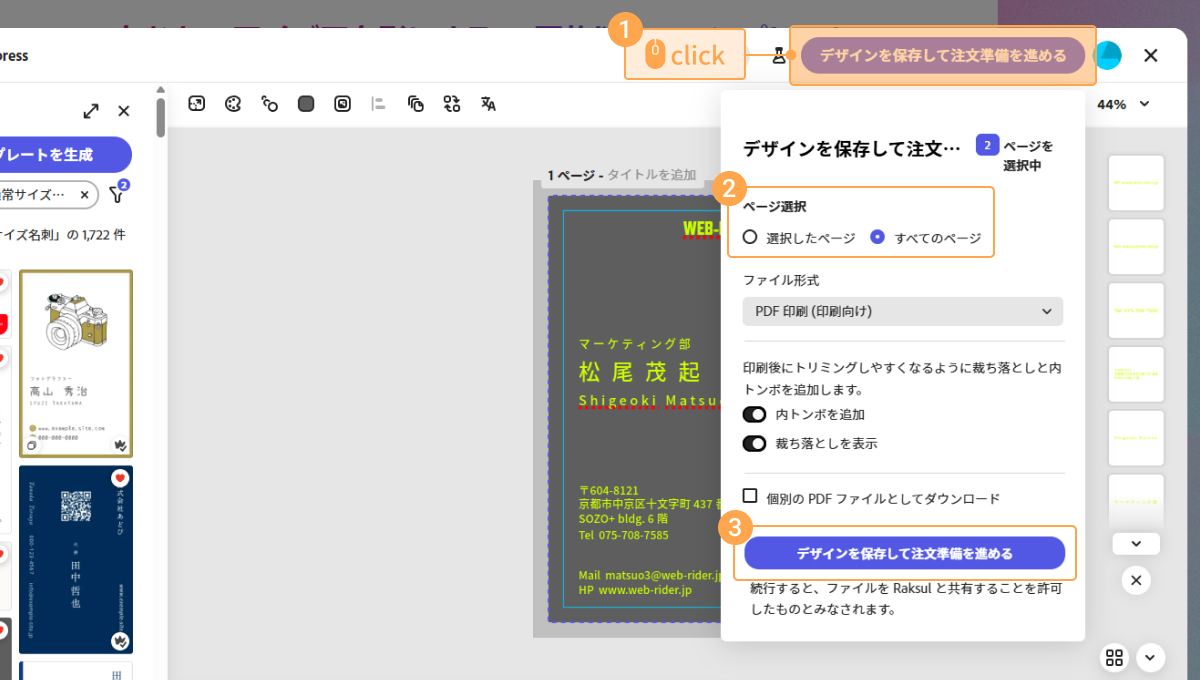Select the second page thumbnail in strip
Screen dimensions: 1200x680
click(x=1136, y=247)
